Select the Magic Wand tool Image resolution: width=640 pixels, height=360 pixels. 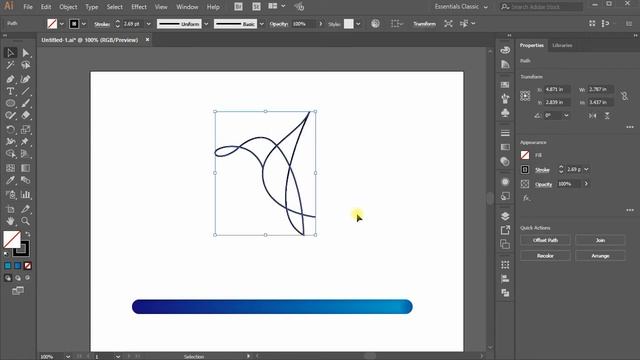click(x=11, y=65)
